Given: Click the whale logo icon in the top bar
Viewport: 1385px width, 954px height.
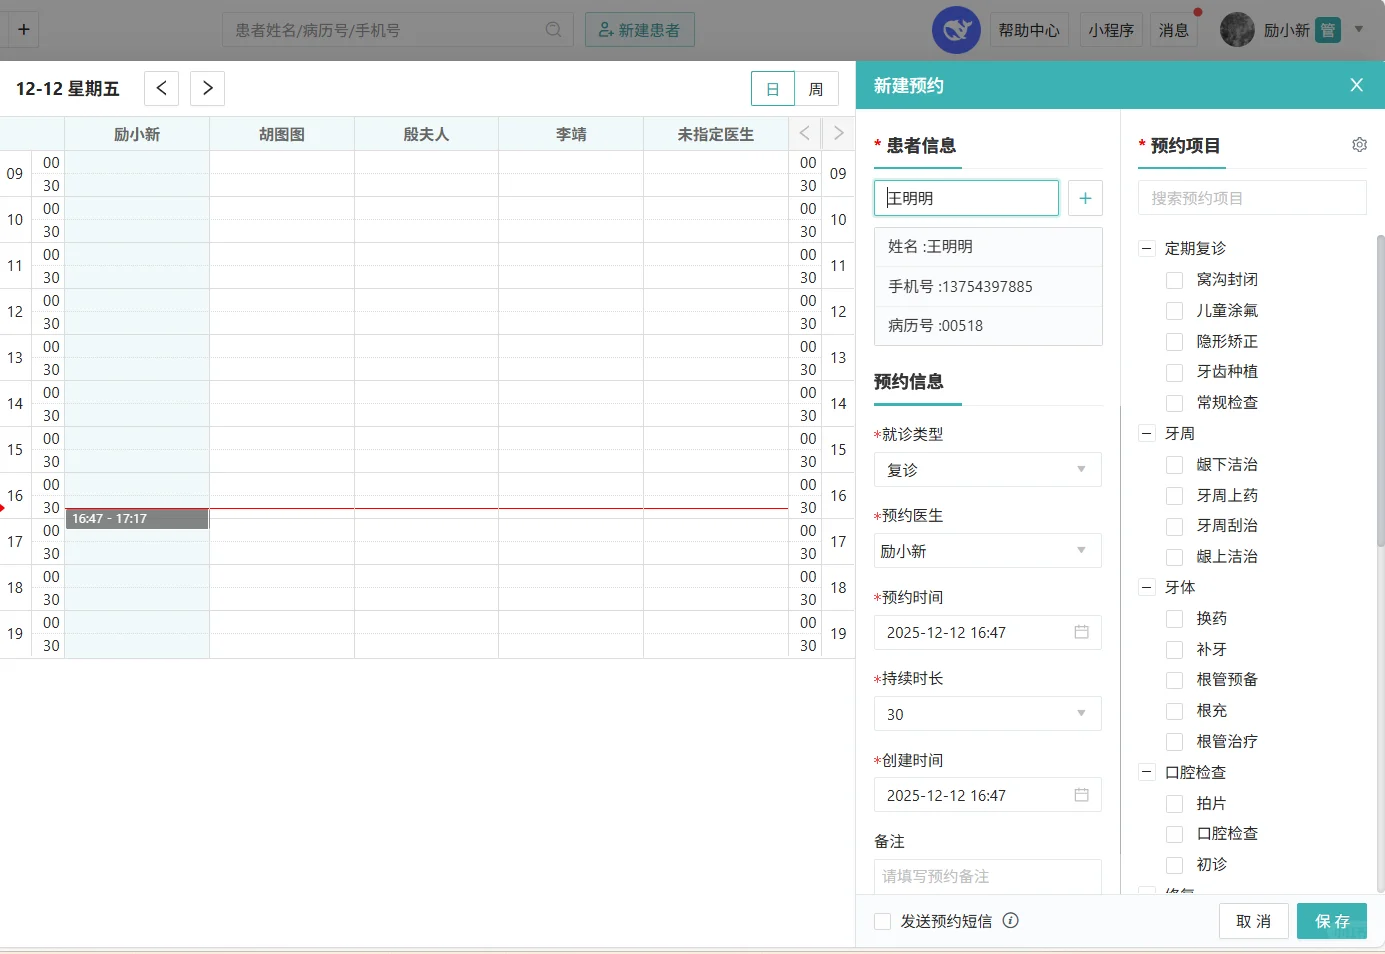Looking at the screenshot, I should (956, 29).
